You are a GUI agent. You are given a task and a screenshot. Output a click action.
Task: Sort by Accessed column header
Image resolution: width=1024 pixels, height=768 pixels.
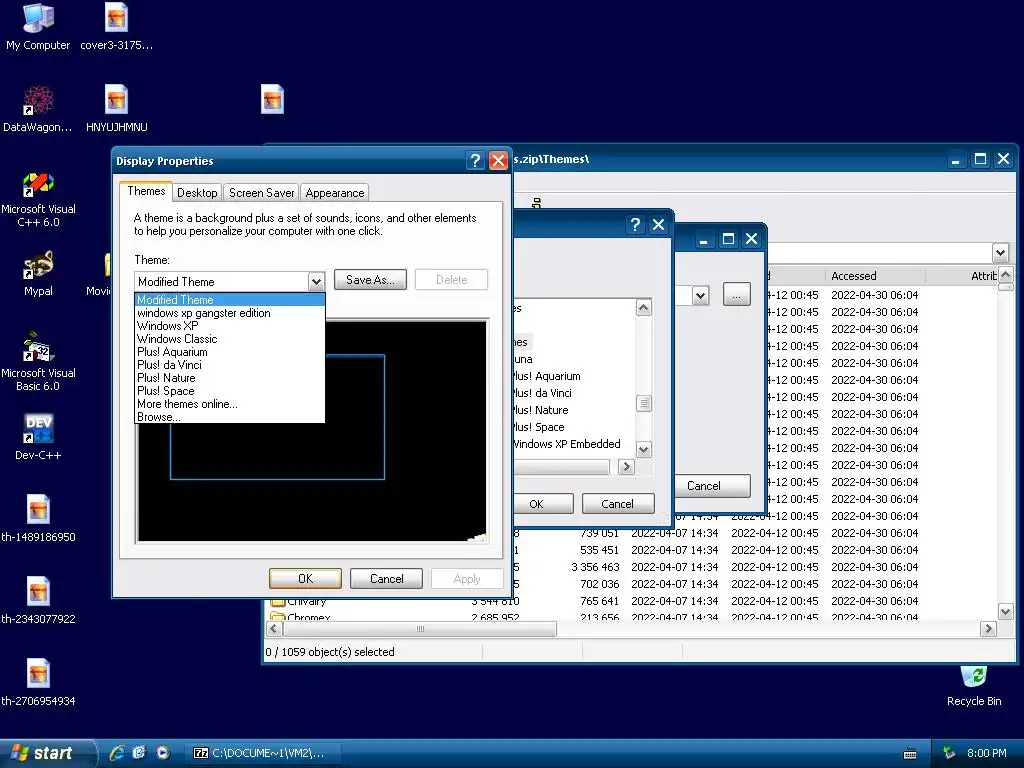[x=874, y=276]
